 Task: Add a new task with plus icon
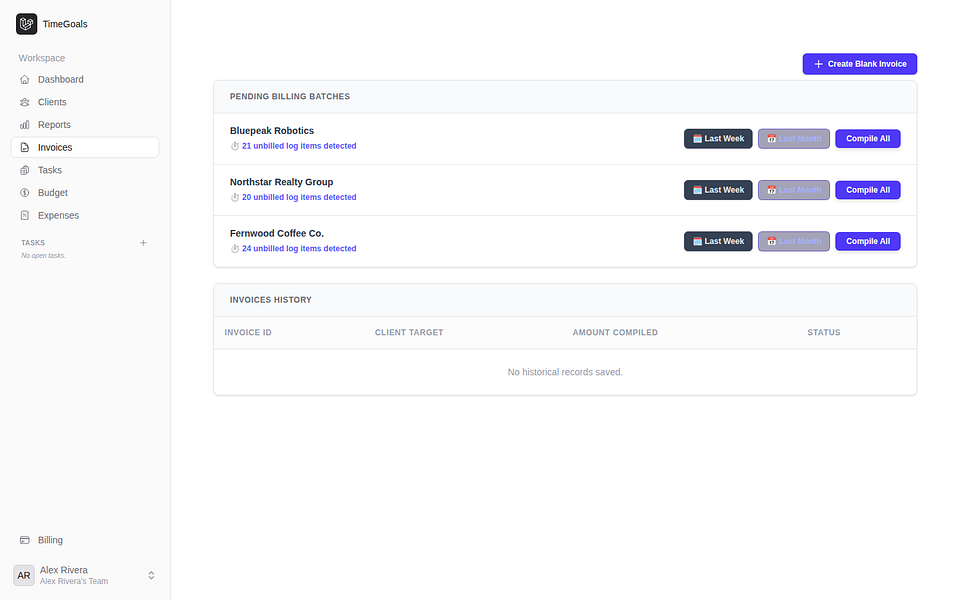pyautogui.click(x=143, y=243)
